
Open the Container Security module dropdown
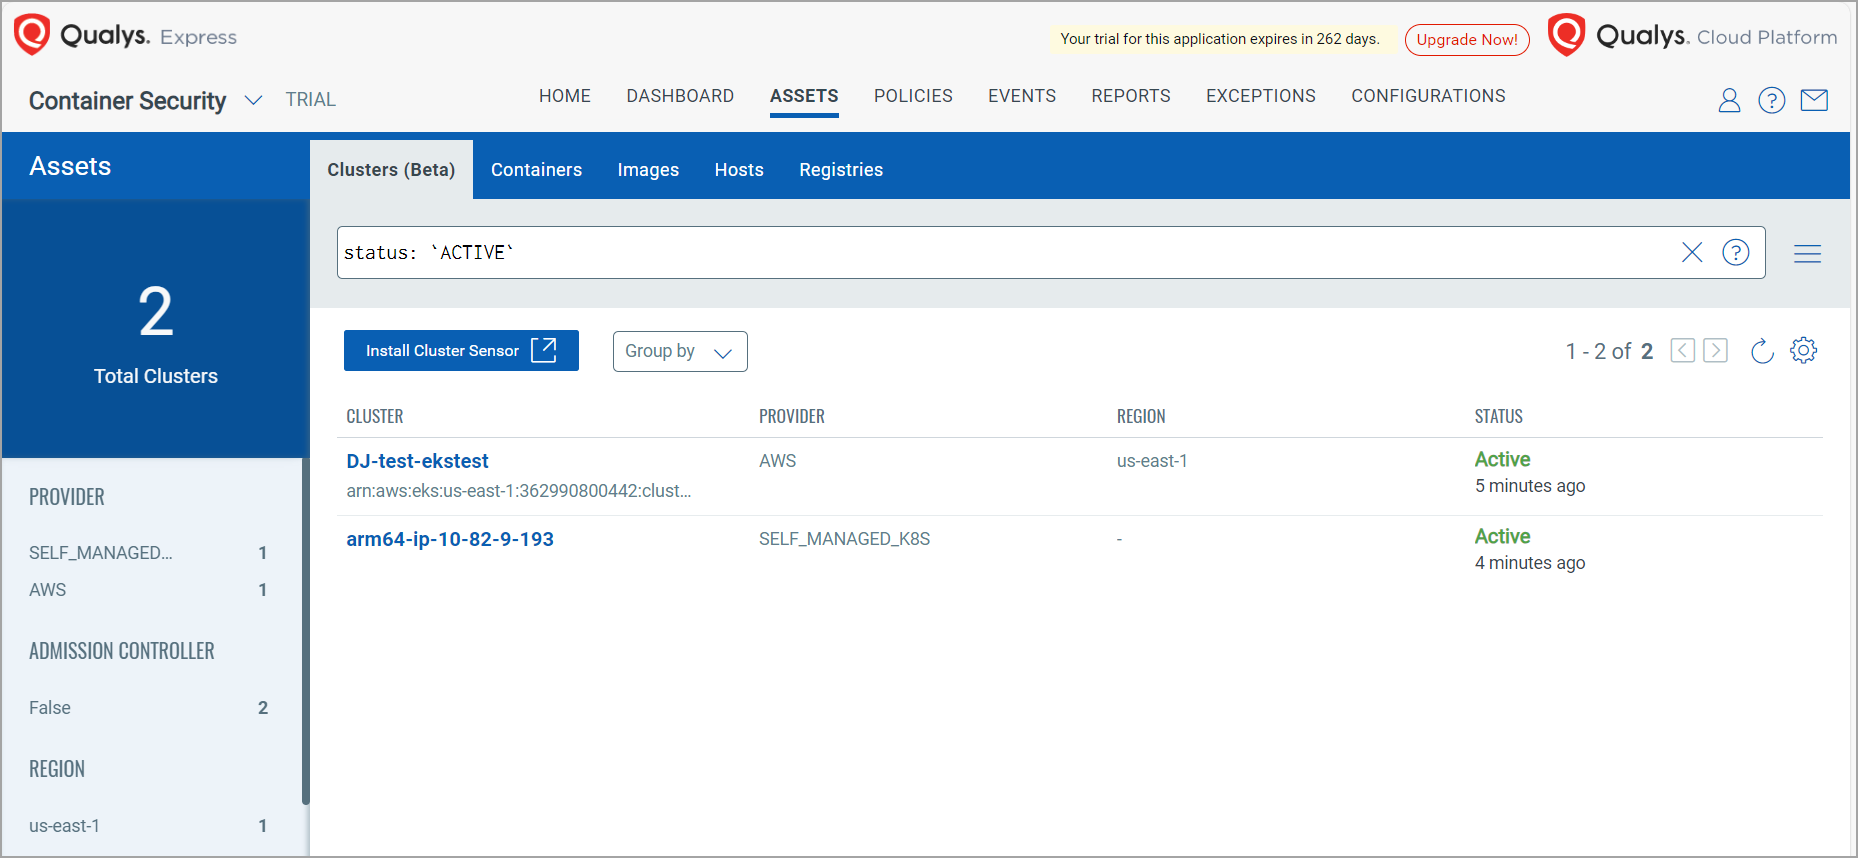click(254, 100)
